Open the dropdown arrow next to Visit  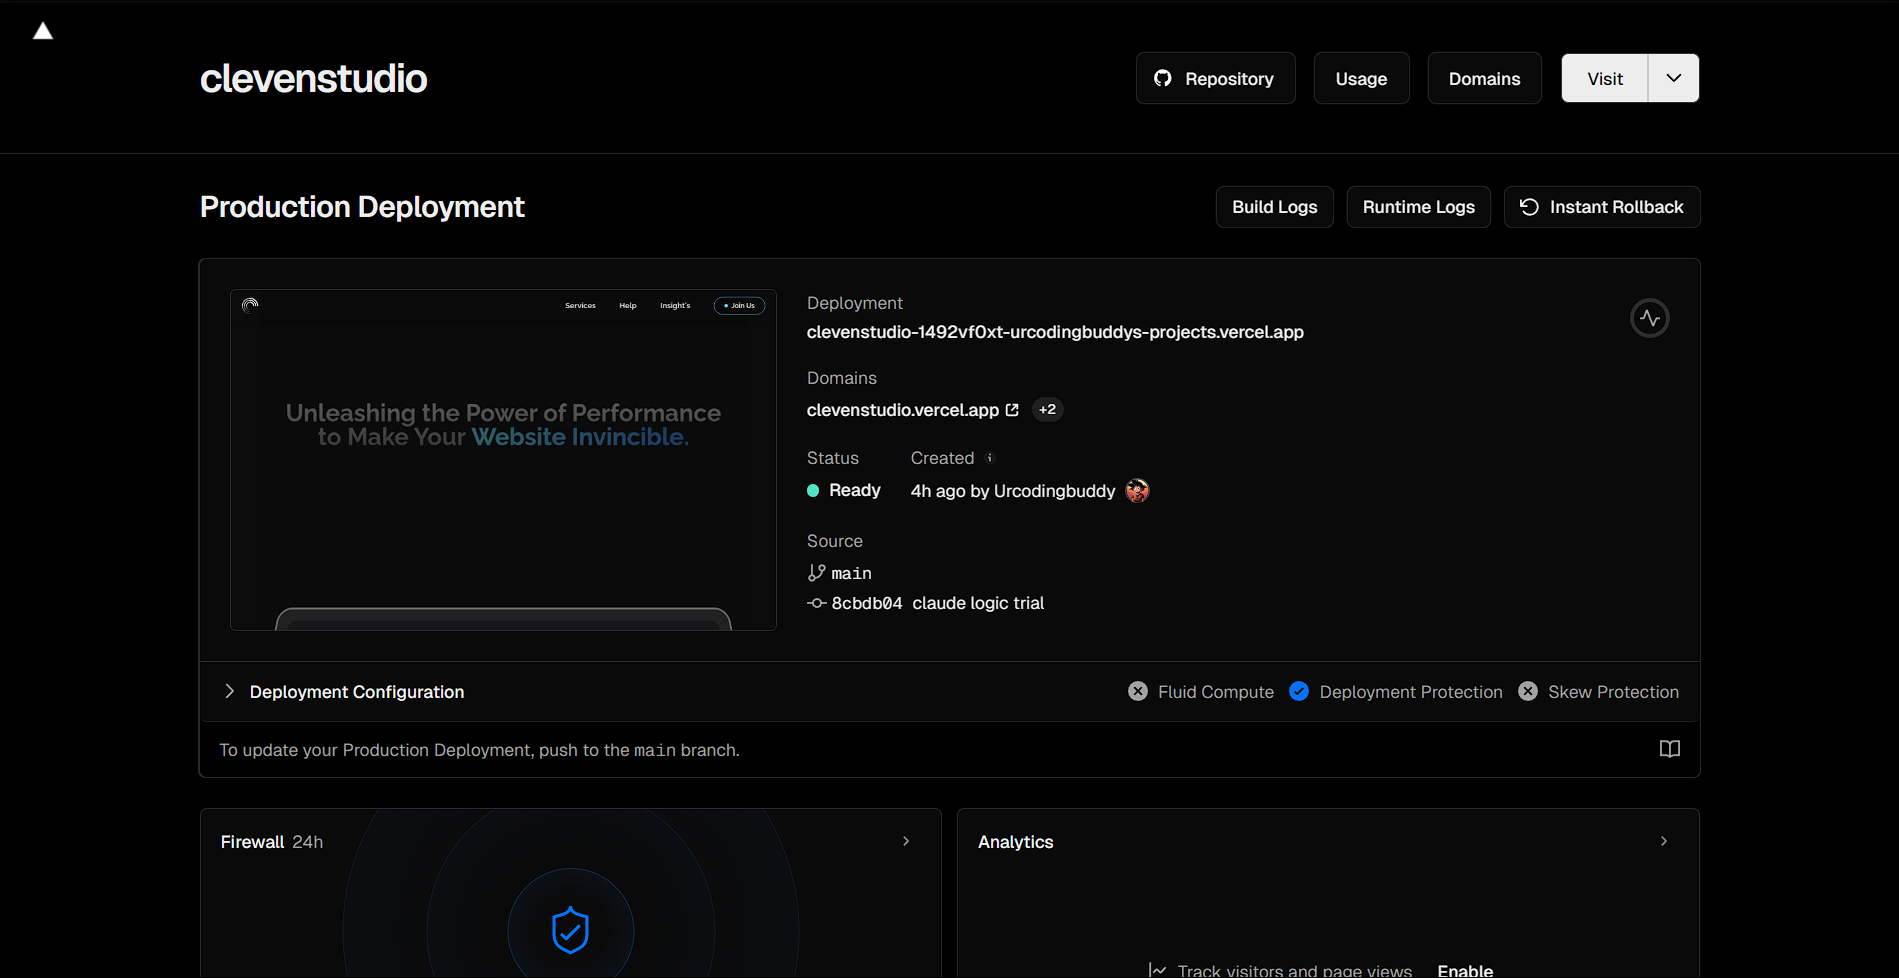coord(1673,78)
